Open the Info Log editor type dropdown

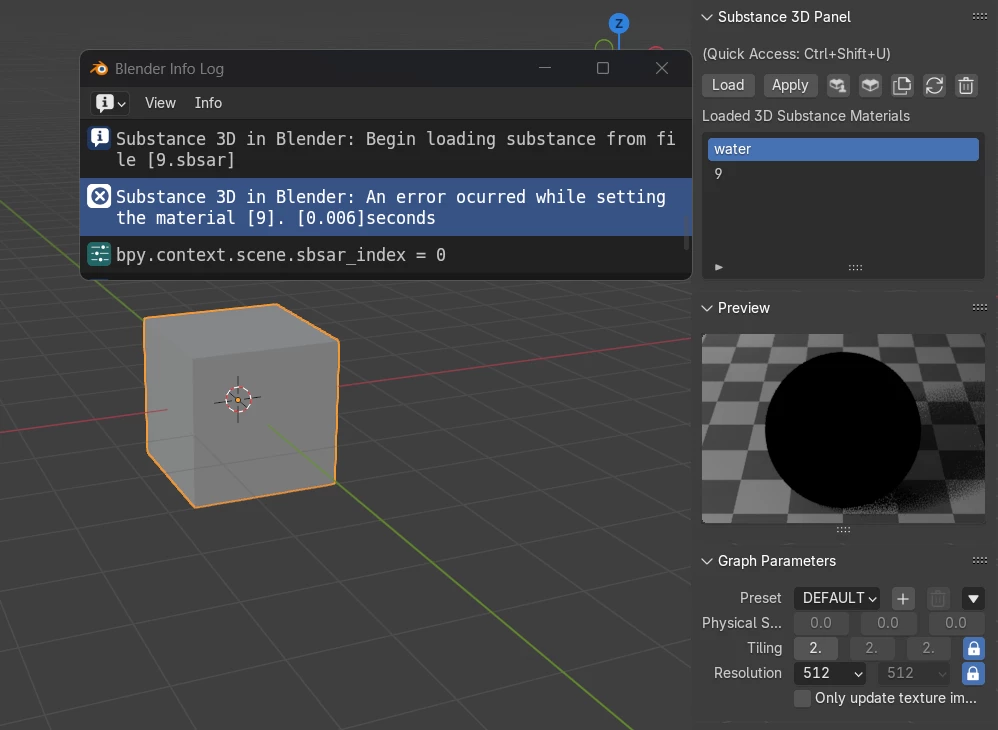click(x=110, y=103)
